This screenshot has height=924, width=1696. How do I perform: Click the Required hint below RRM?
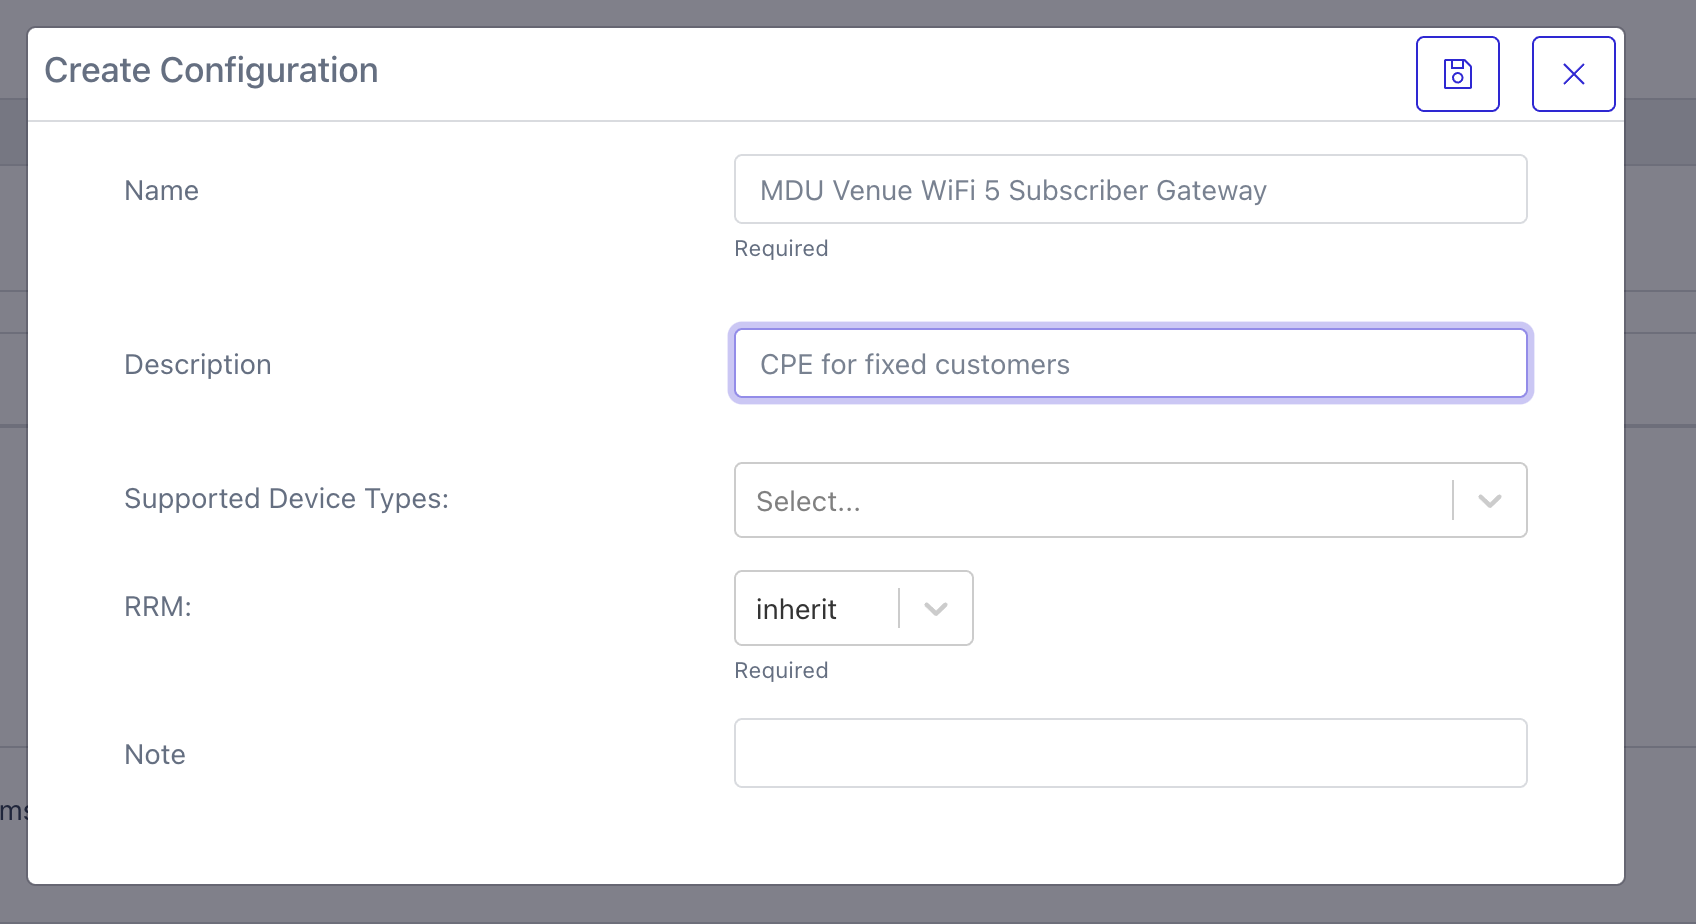click(x=781, y=671)
